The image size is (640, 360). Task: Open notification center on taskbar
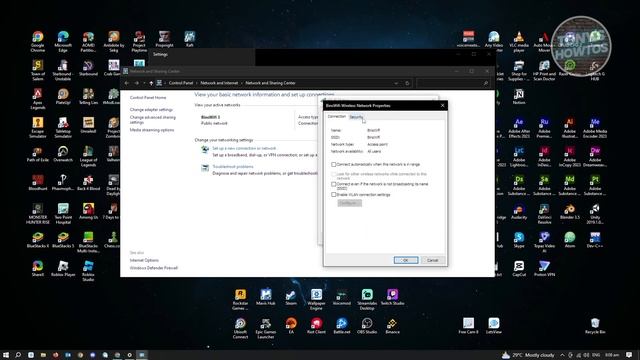[x=629, y=355]
